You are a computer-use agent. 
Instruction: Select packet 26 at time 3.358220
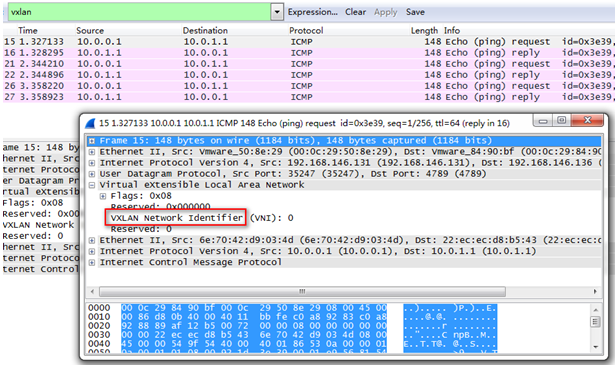(308, 86)
